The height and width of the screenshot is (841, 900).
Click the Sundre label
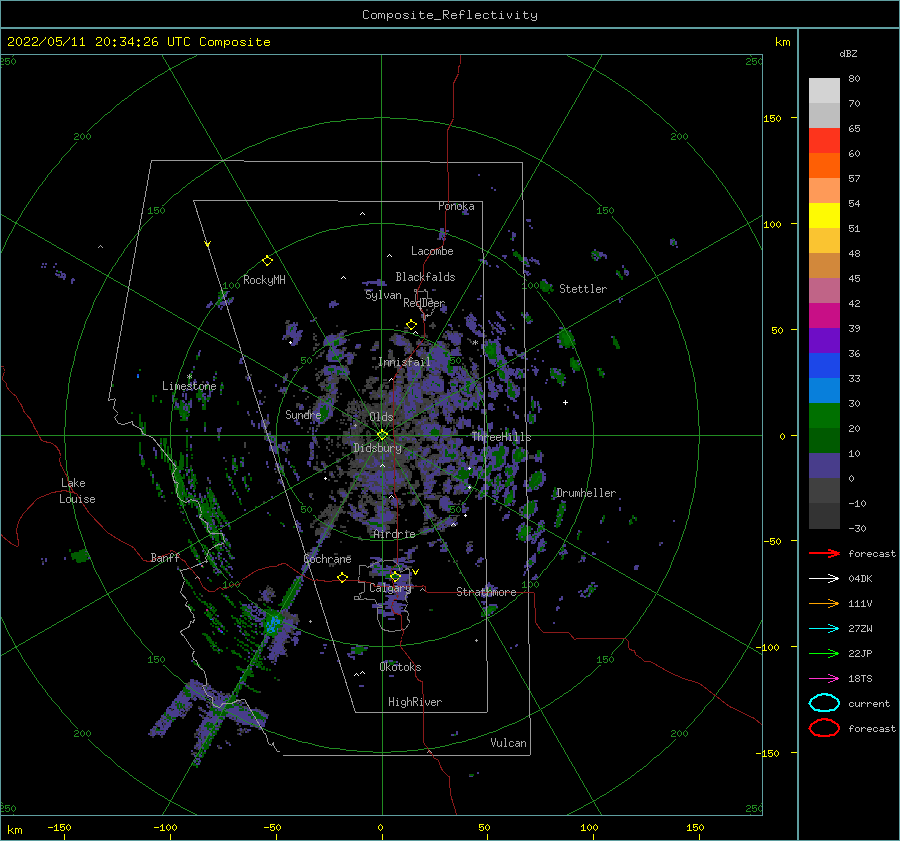pos(303,415)
